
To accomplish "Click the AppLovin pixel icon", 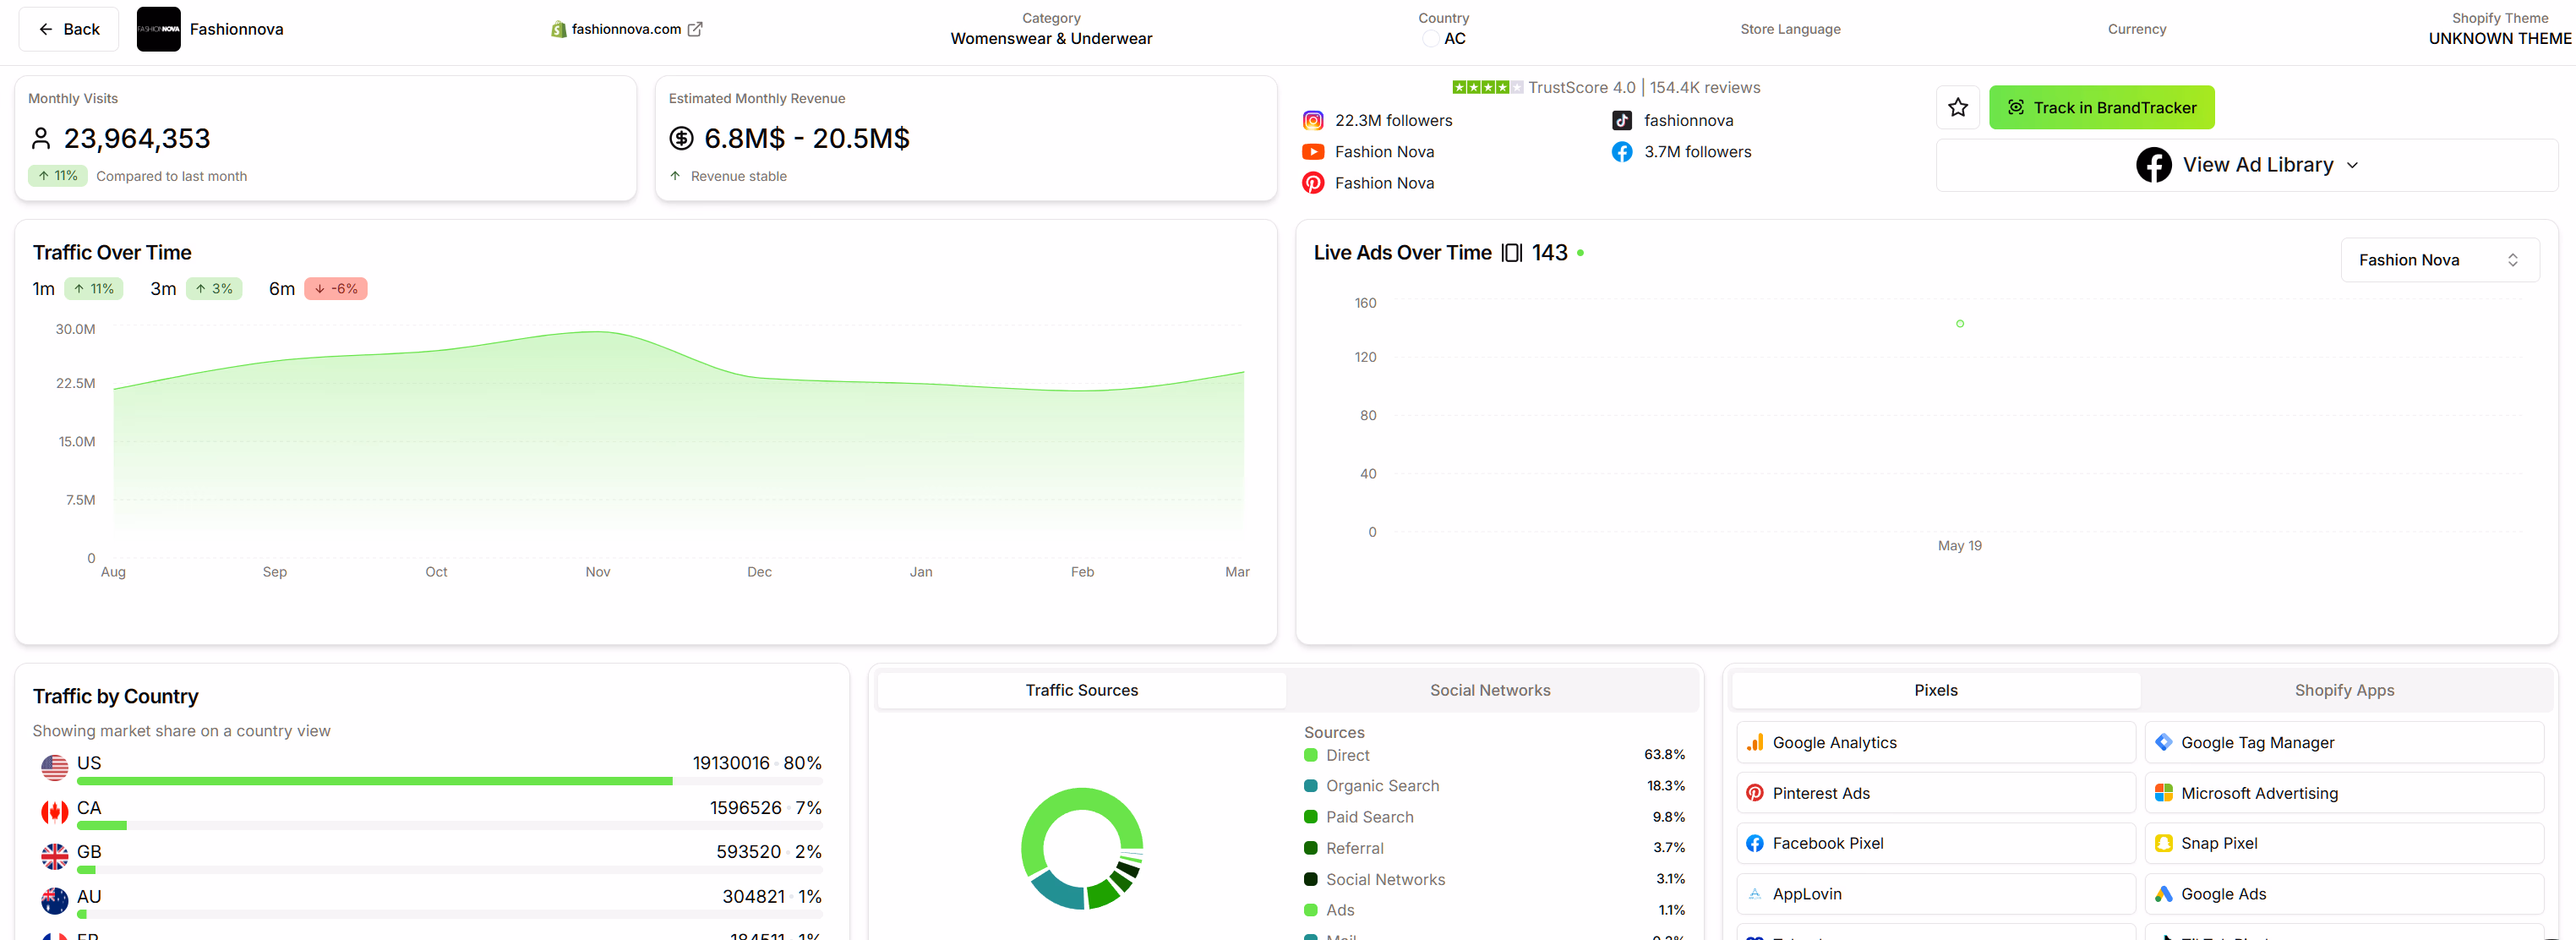I will pos(1754,894).
